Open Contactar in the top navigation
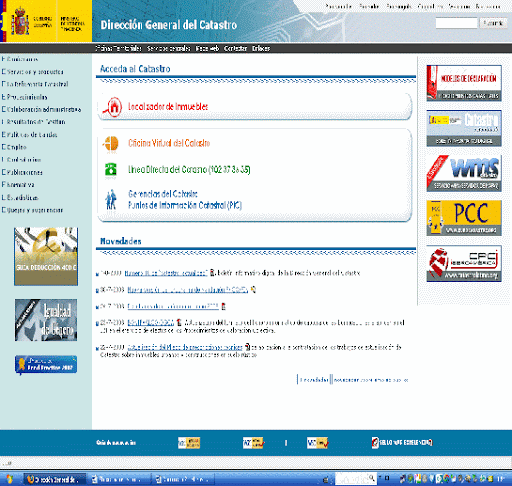This screenshot has width=512, height=486. click(235, 49)
